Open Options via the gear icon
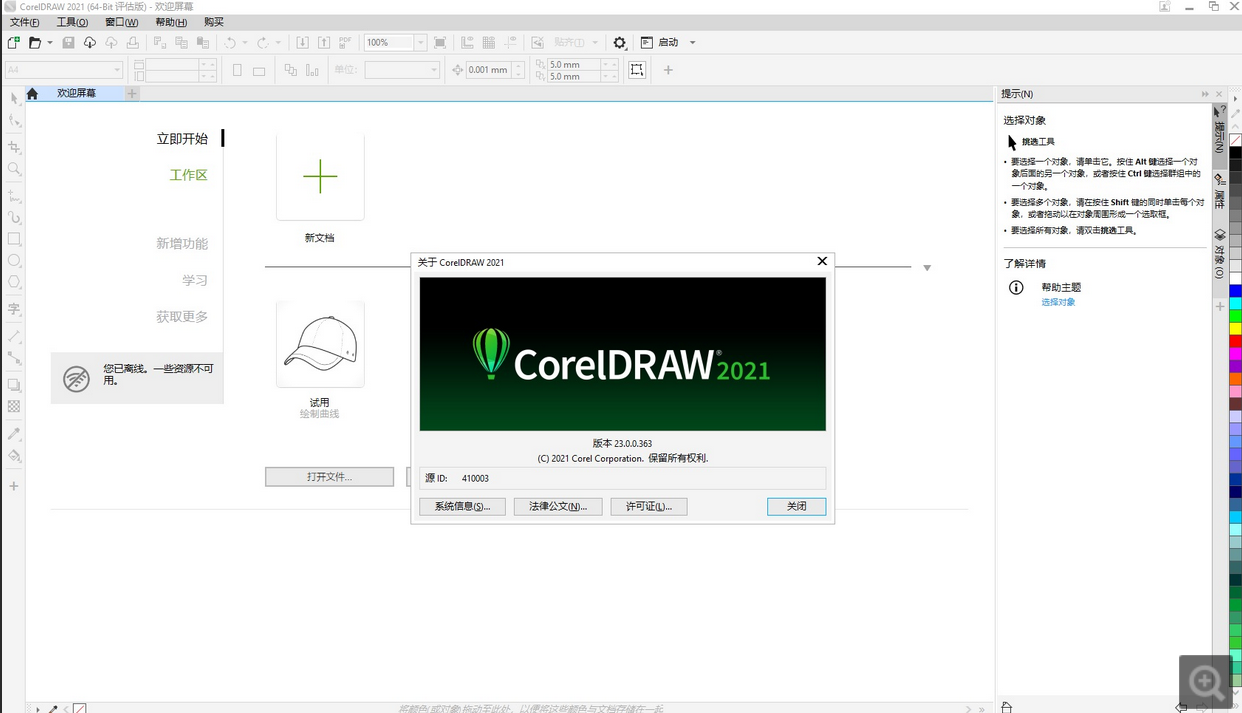The width and height of the screenshot is (1242, 713). pyautogui.click(x=620, y=42)
